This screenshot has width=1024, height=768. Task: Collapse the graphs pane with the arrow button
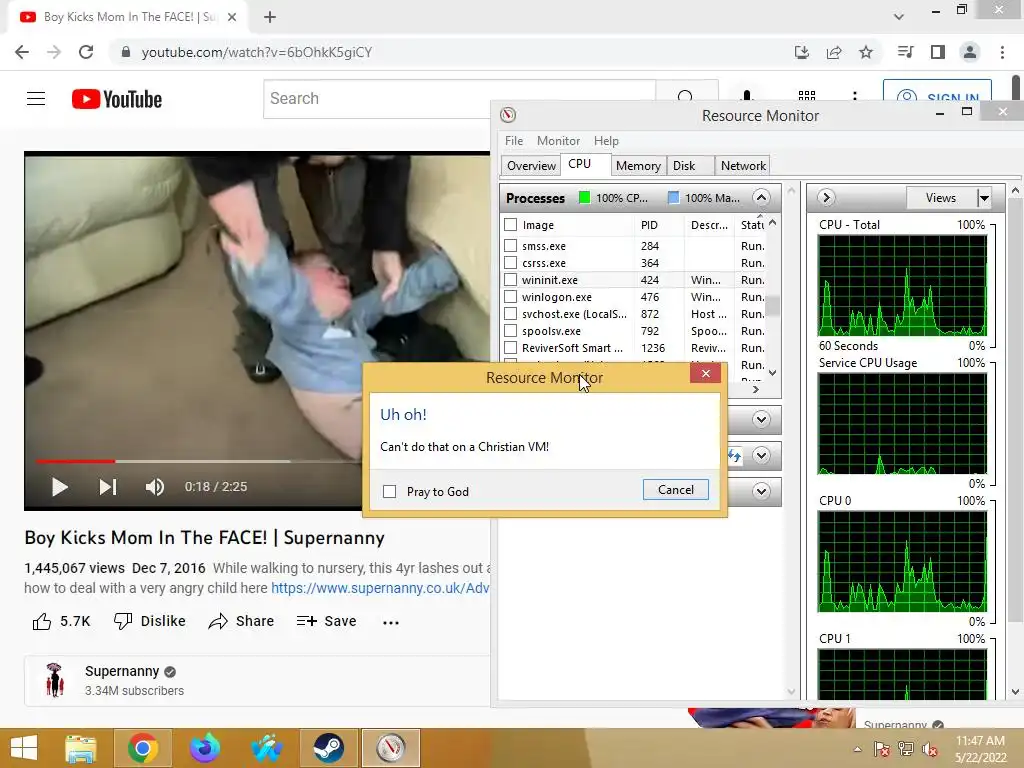pyautogui.click(x=826, y=197)
